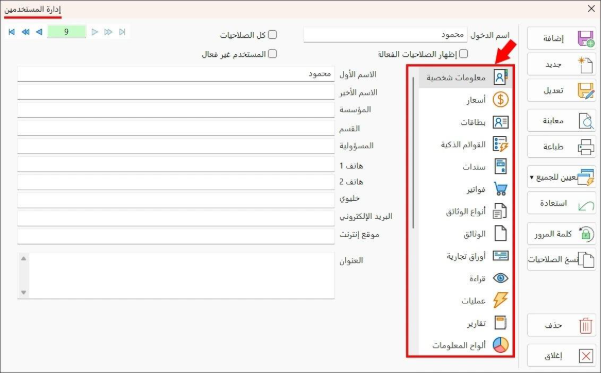The width and height of the screenshot is (601, 373).
Task: Focus the موقع إنترنت website field
Action: click(x=176, y=236)
